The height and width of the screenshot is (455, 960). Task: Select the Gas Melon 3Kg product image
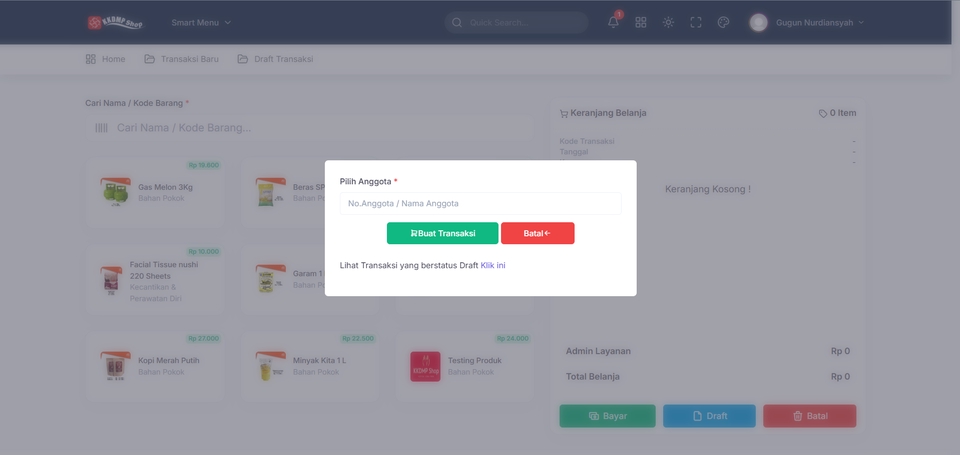(x=115, y=192)
